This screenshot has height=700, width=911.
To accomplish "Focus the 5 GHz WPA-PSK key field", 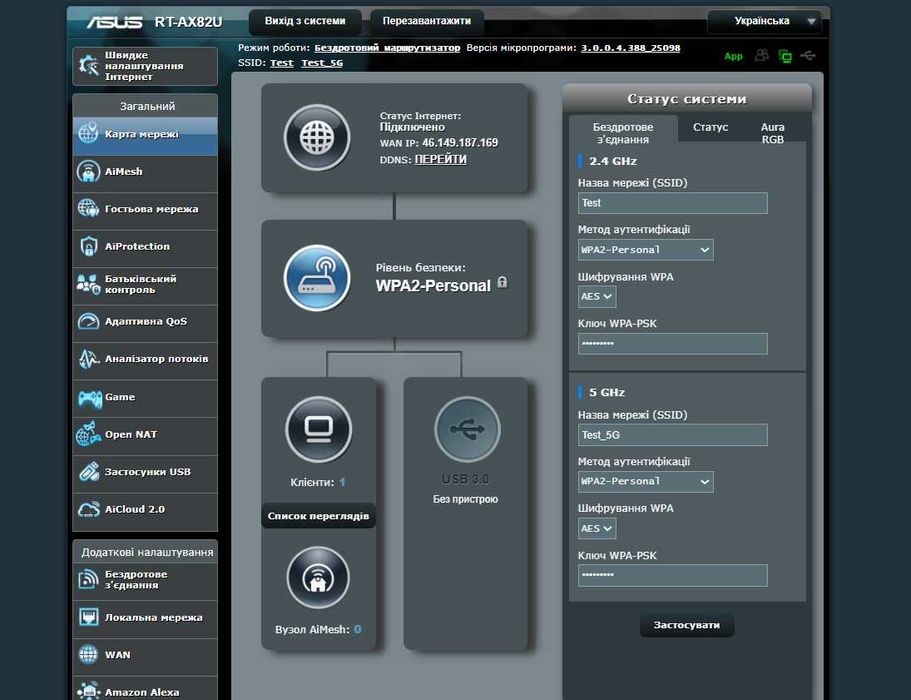I will 672,575.
